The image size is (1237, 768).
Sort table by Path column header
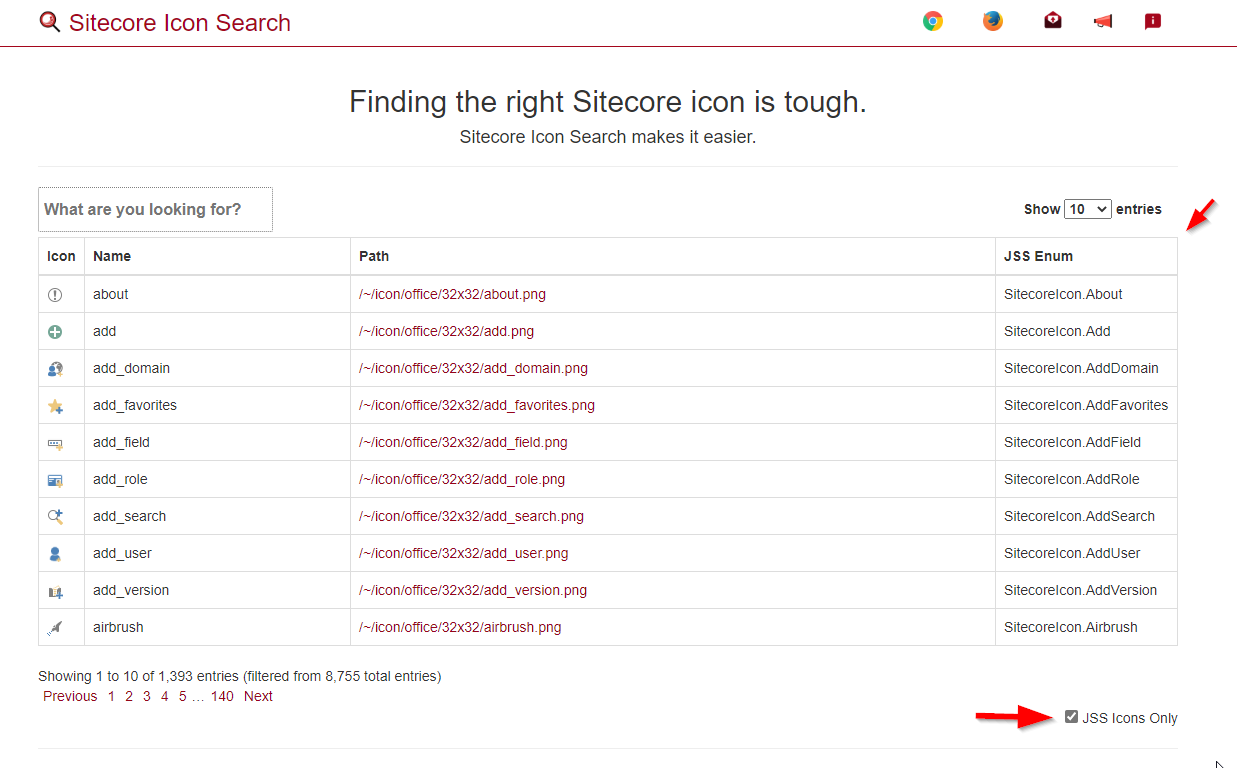coord(673,256)
